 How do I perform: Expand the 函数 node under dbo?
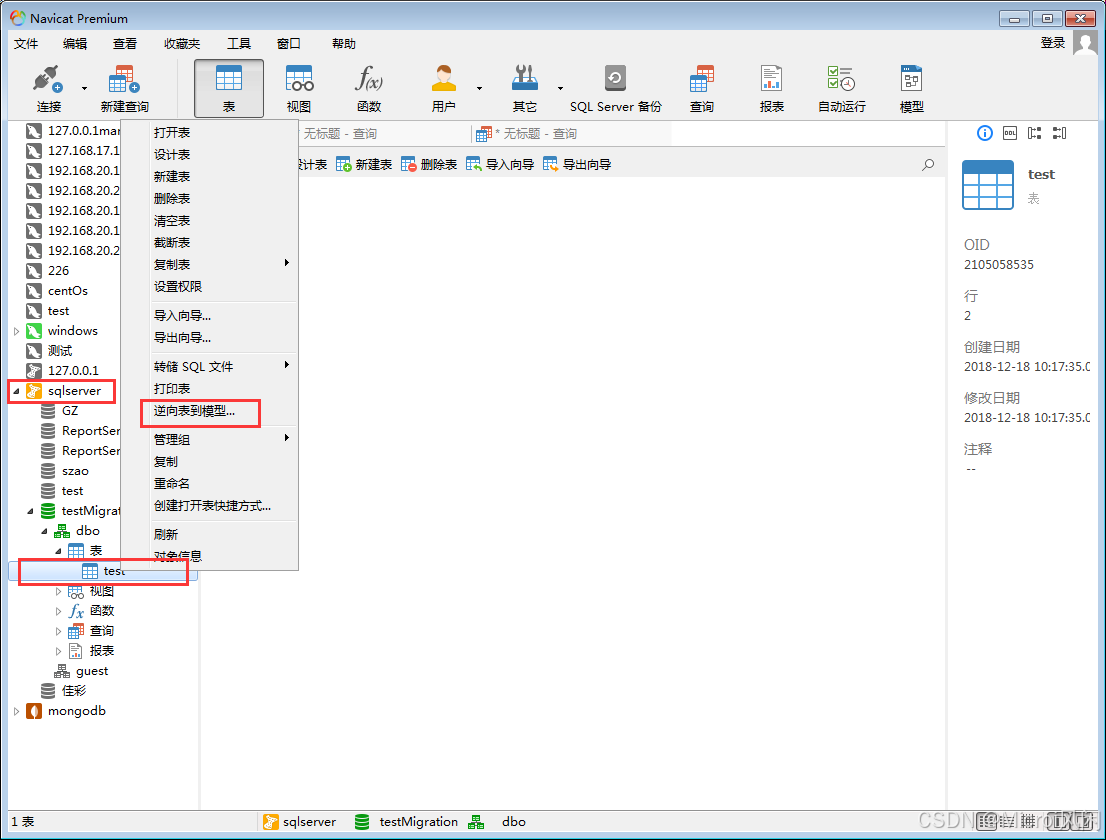tap(59, 611)
